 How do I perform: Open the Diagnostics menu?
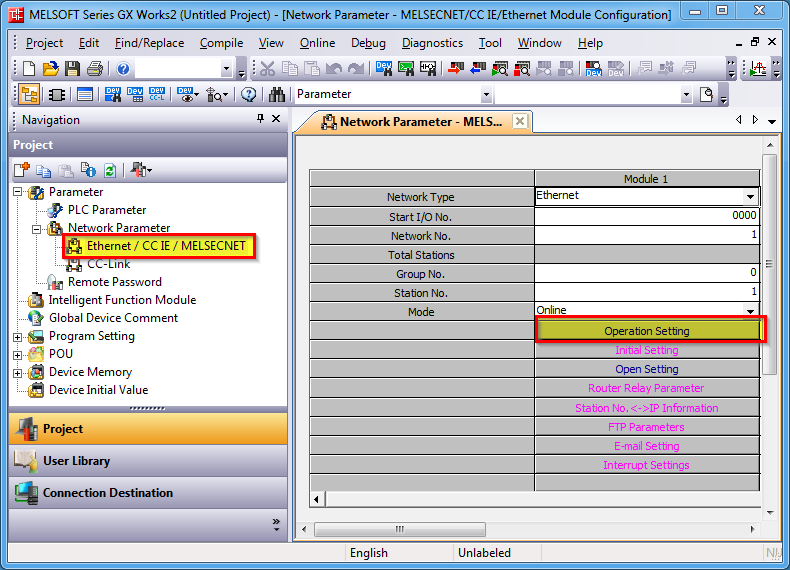[432, 43]
